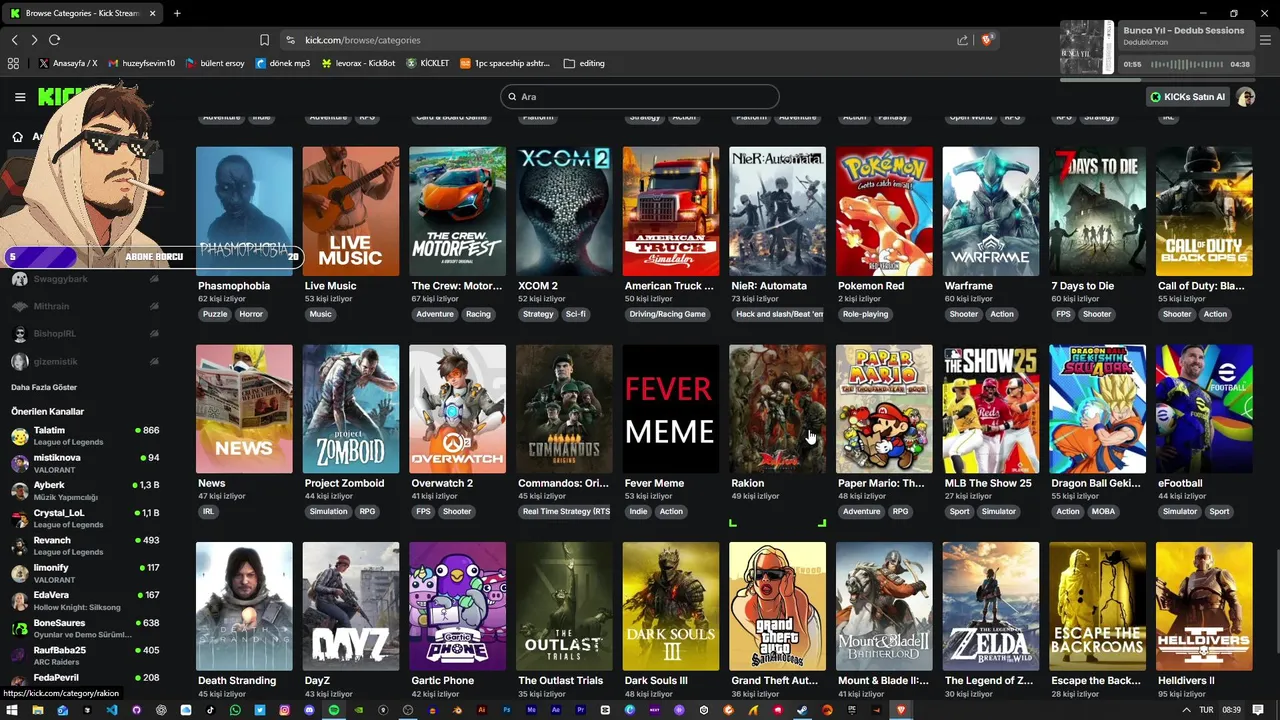1280x720 pixels.
Task: Expand the editing bookmarks folder
Action: coord(584,63)
